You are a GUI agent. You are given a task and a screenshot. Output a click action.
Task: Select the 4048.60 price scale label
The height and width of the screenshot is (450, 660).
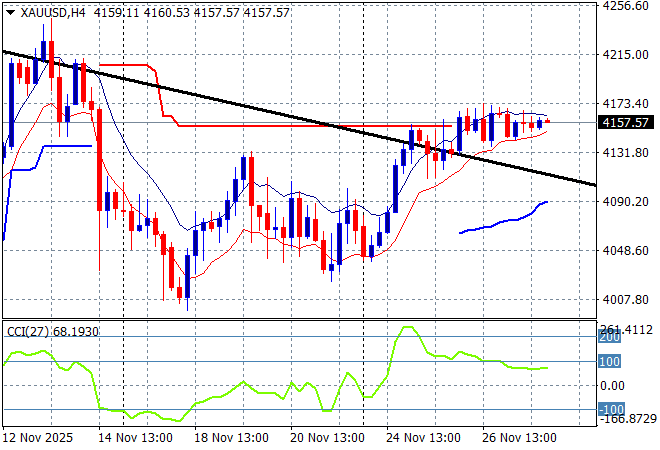[x=625, y=250]
